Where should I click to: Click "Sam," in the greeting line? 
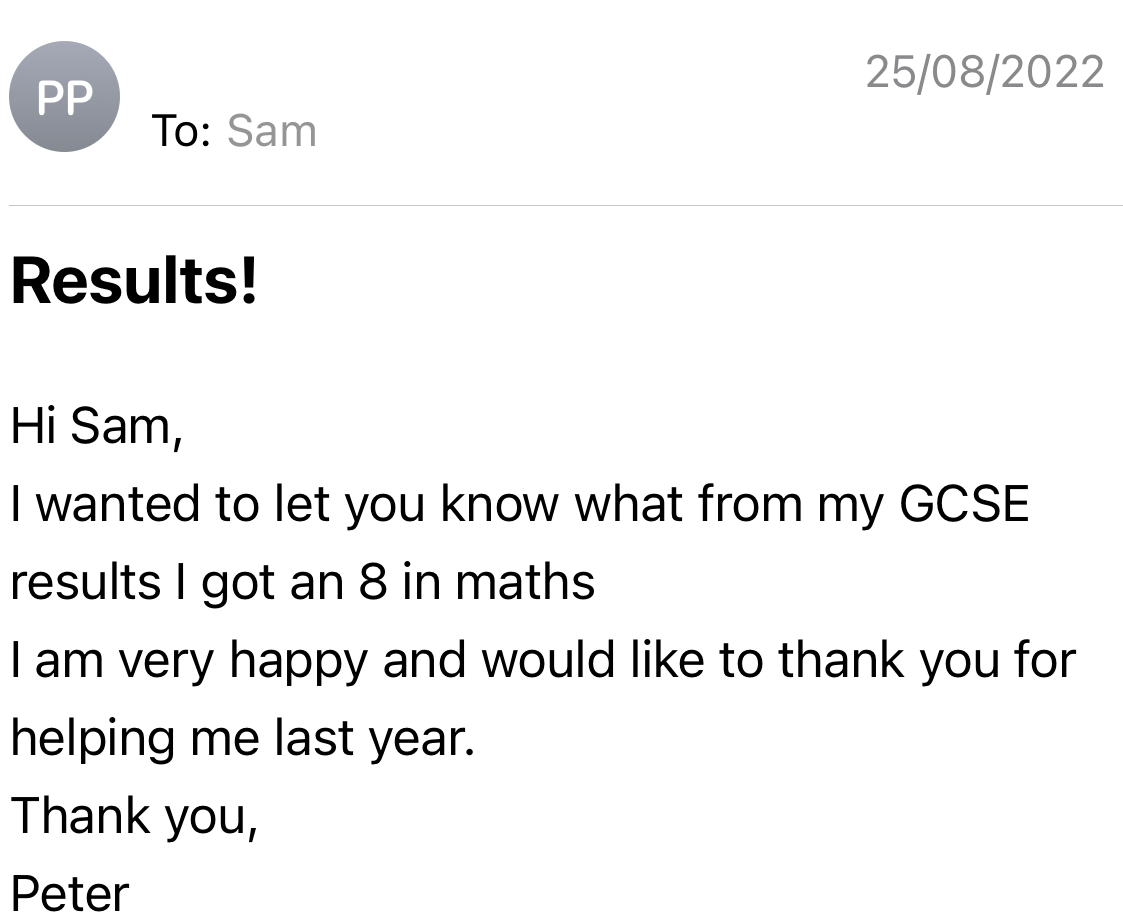tap(127, 427)
